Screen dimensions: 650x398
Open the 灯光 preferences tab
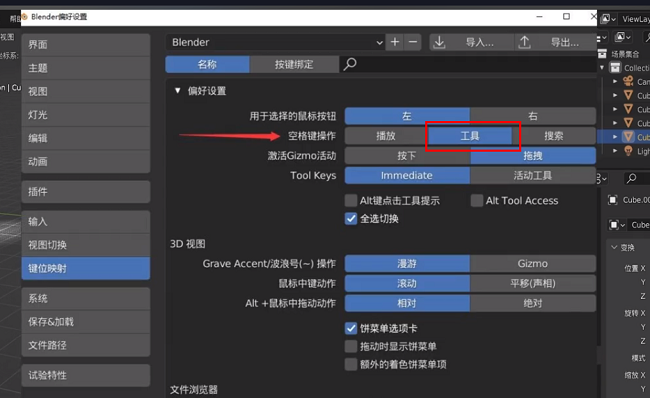86,115
